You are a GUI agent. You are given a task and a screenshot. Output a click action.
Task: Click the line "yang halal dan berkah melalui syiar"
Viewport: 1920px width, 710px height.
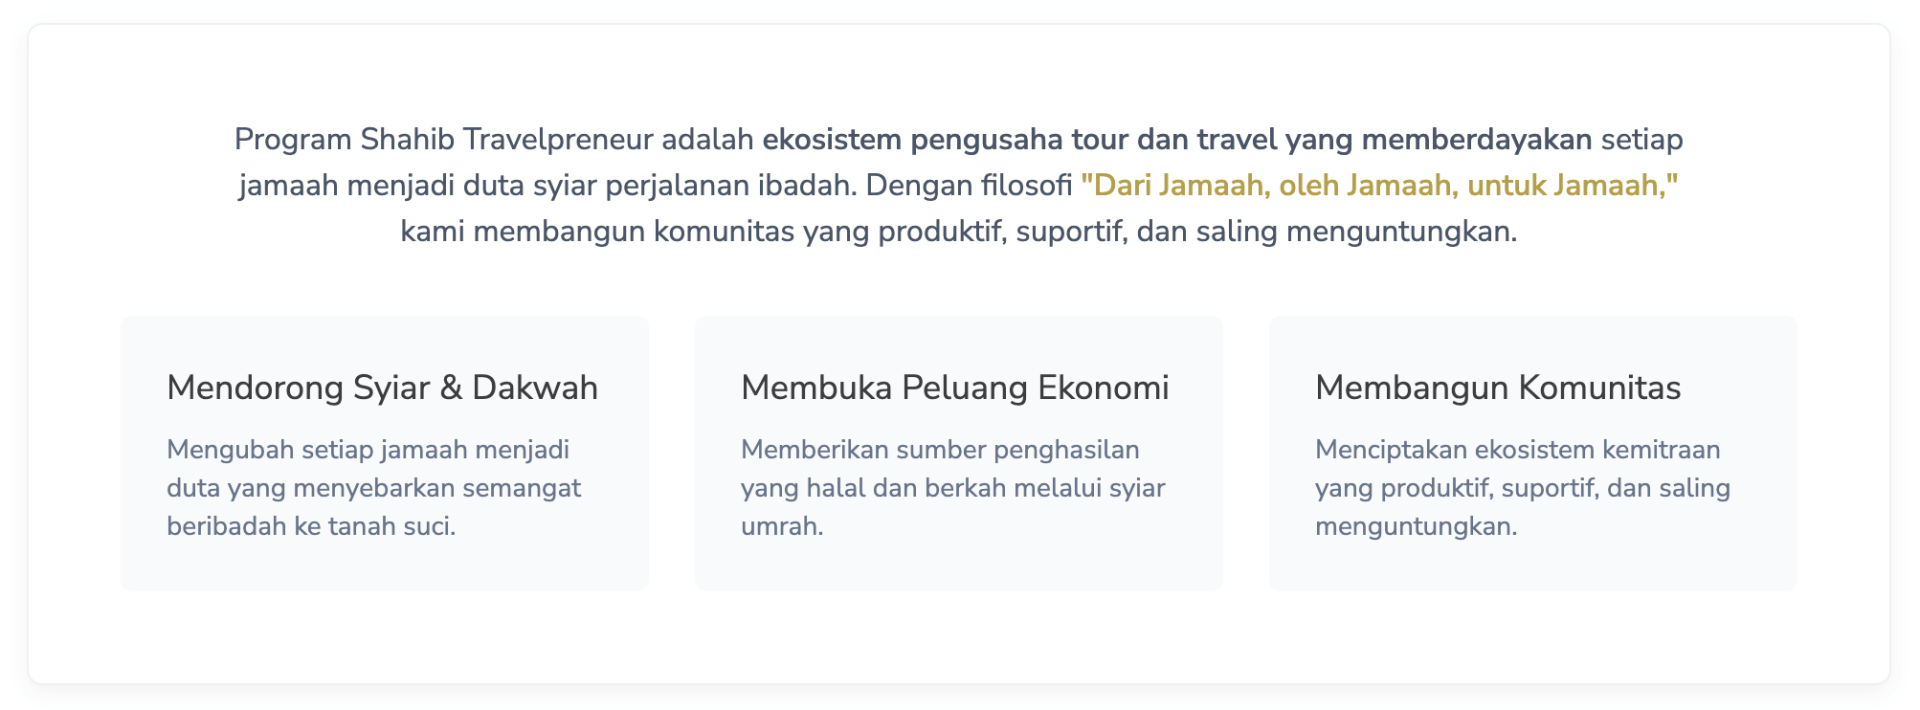tap(952, 488)
